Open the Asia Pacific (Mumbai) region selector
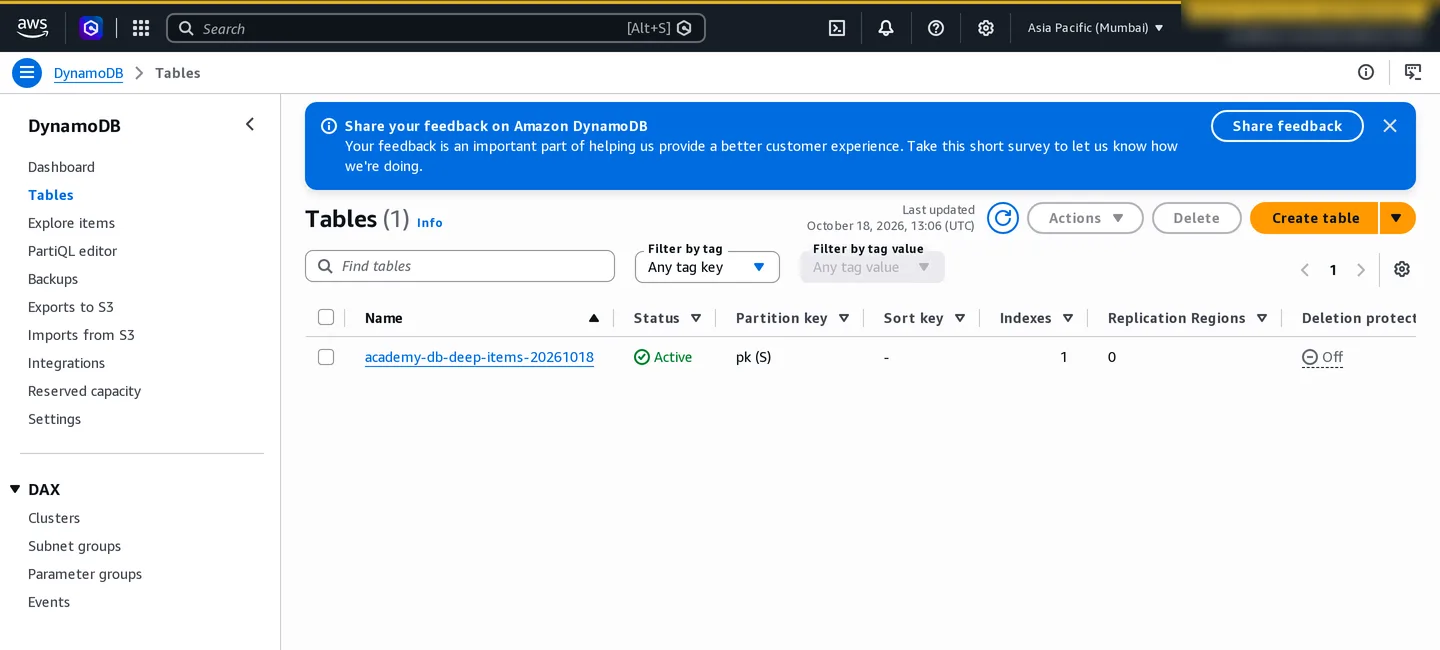This screenshot has height=650, width=1440. (x=1096, y=28)
